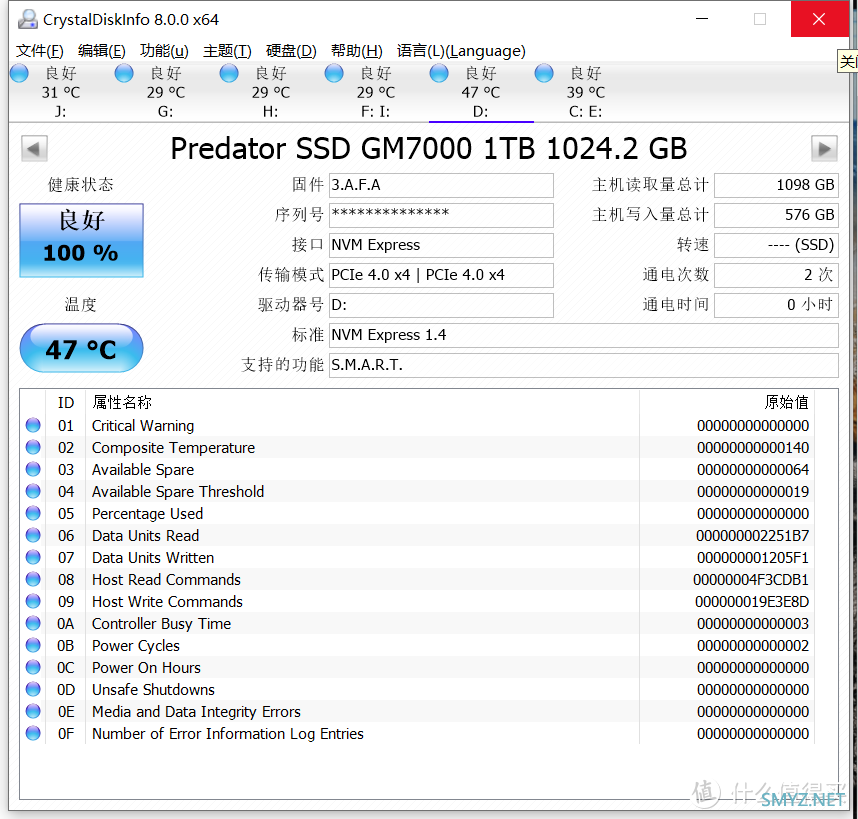Click status dot for Host Write Commands
Viewport: 858px width, 819px height.
tap(33, 601)
